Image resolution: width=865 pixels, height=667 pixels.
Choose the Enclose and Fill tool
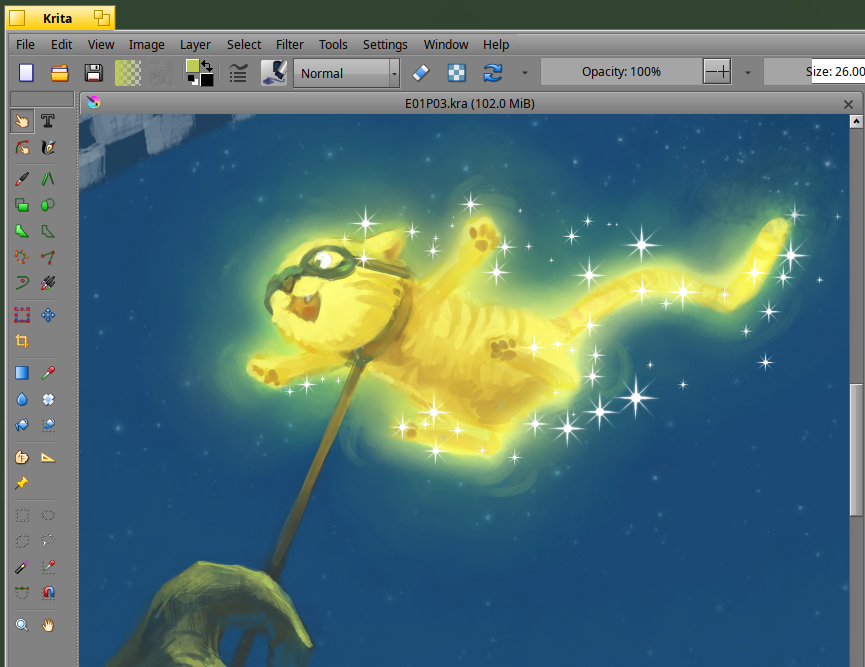(x=48, y=425)
